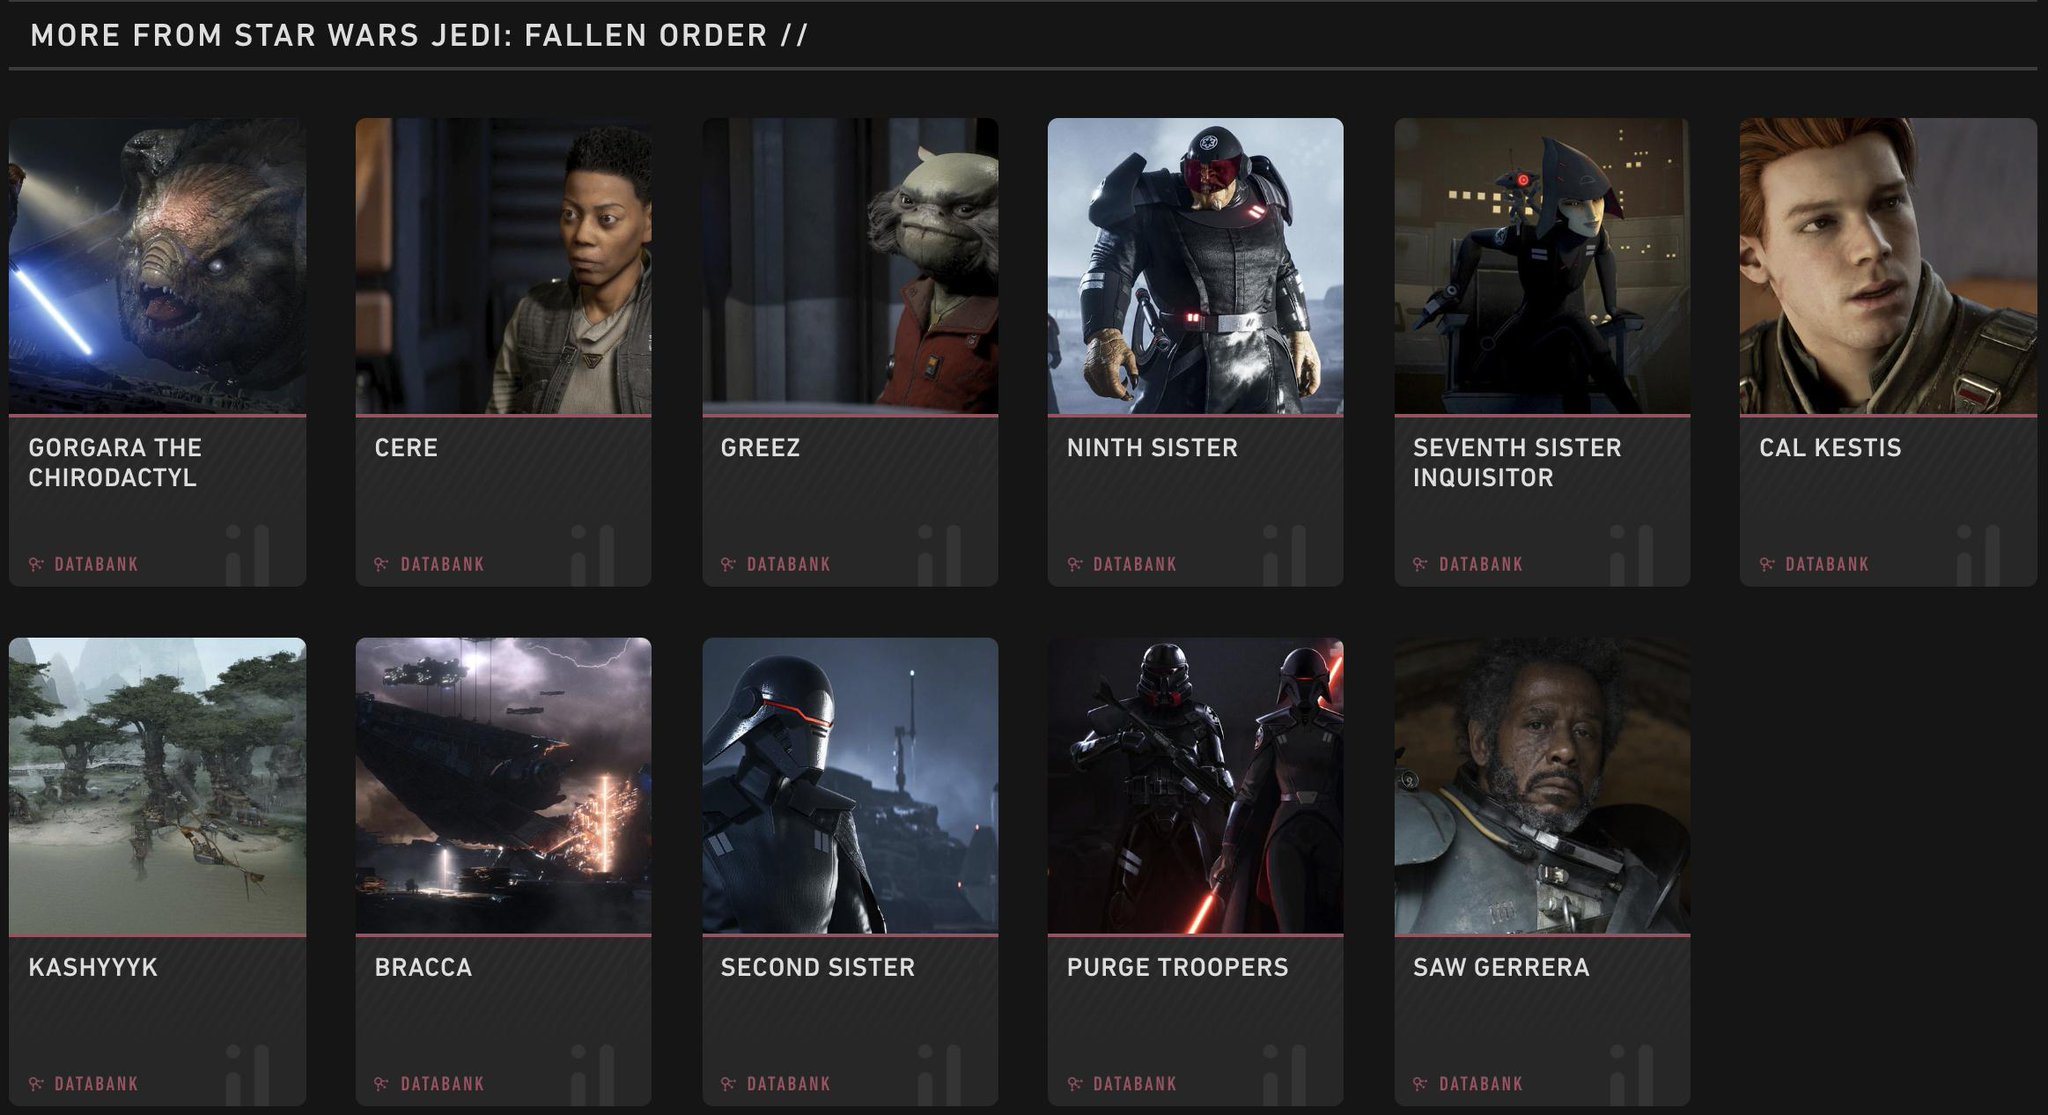Open the Purge Troopers title link
Image resolution: width=2048 pixels, height=1115 pixels.
pos(1178,967)
